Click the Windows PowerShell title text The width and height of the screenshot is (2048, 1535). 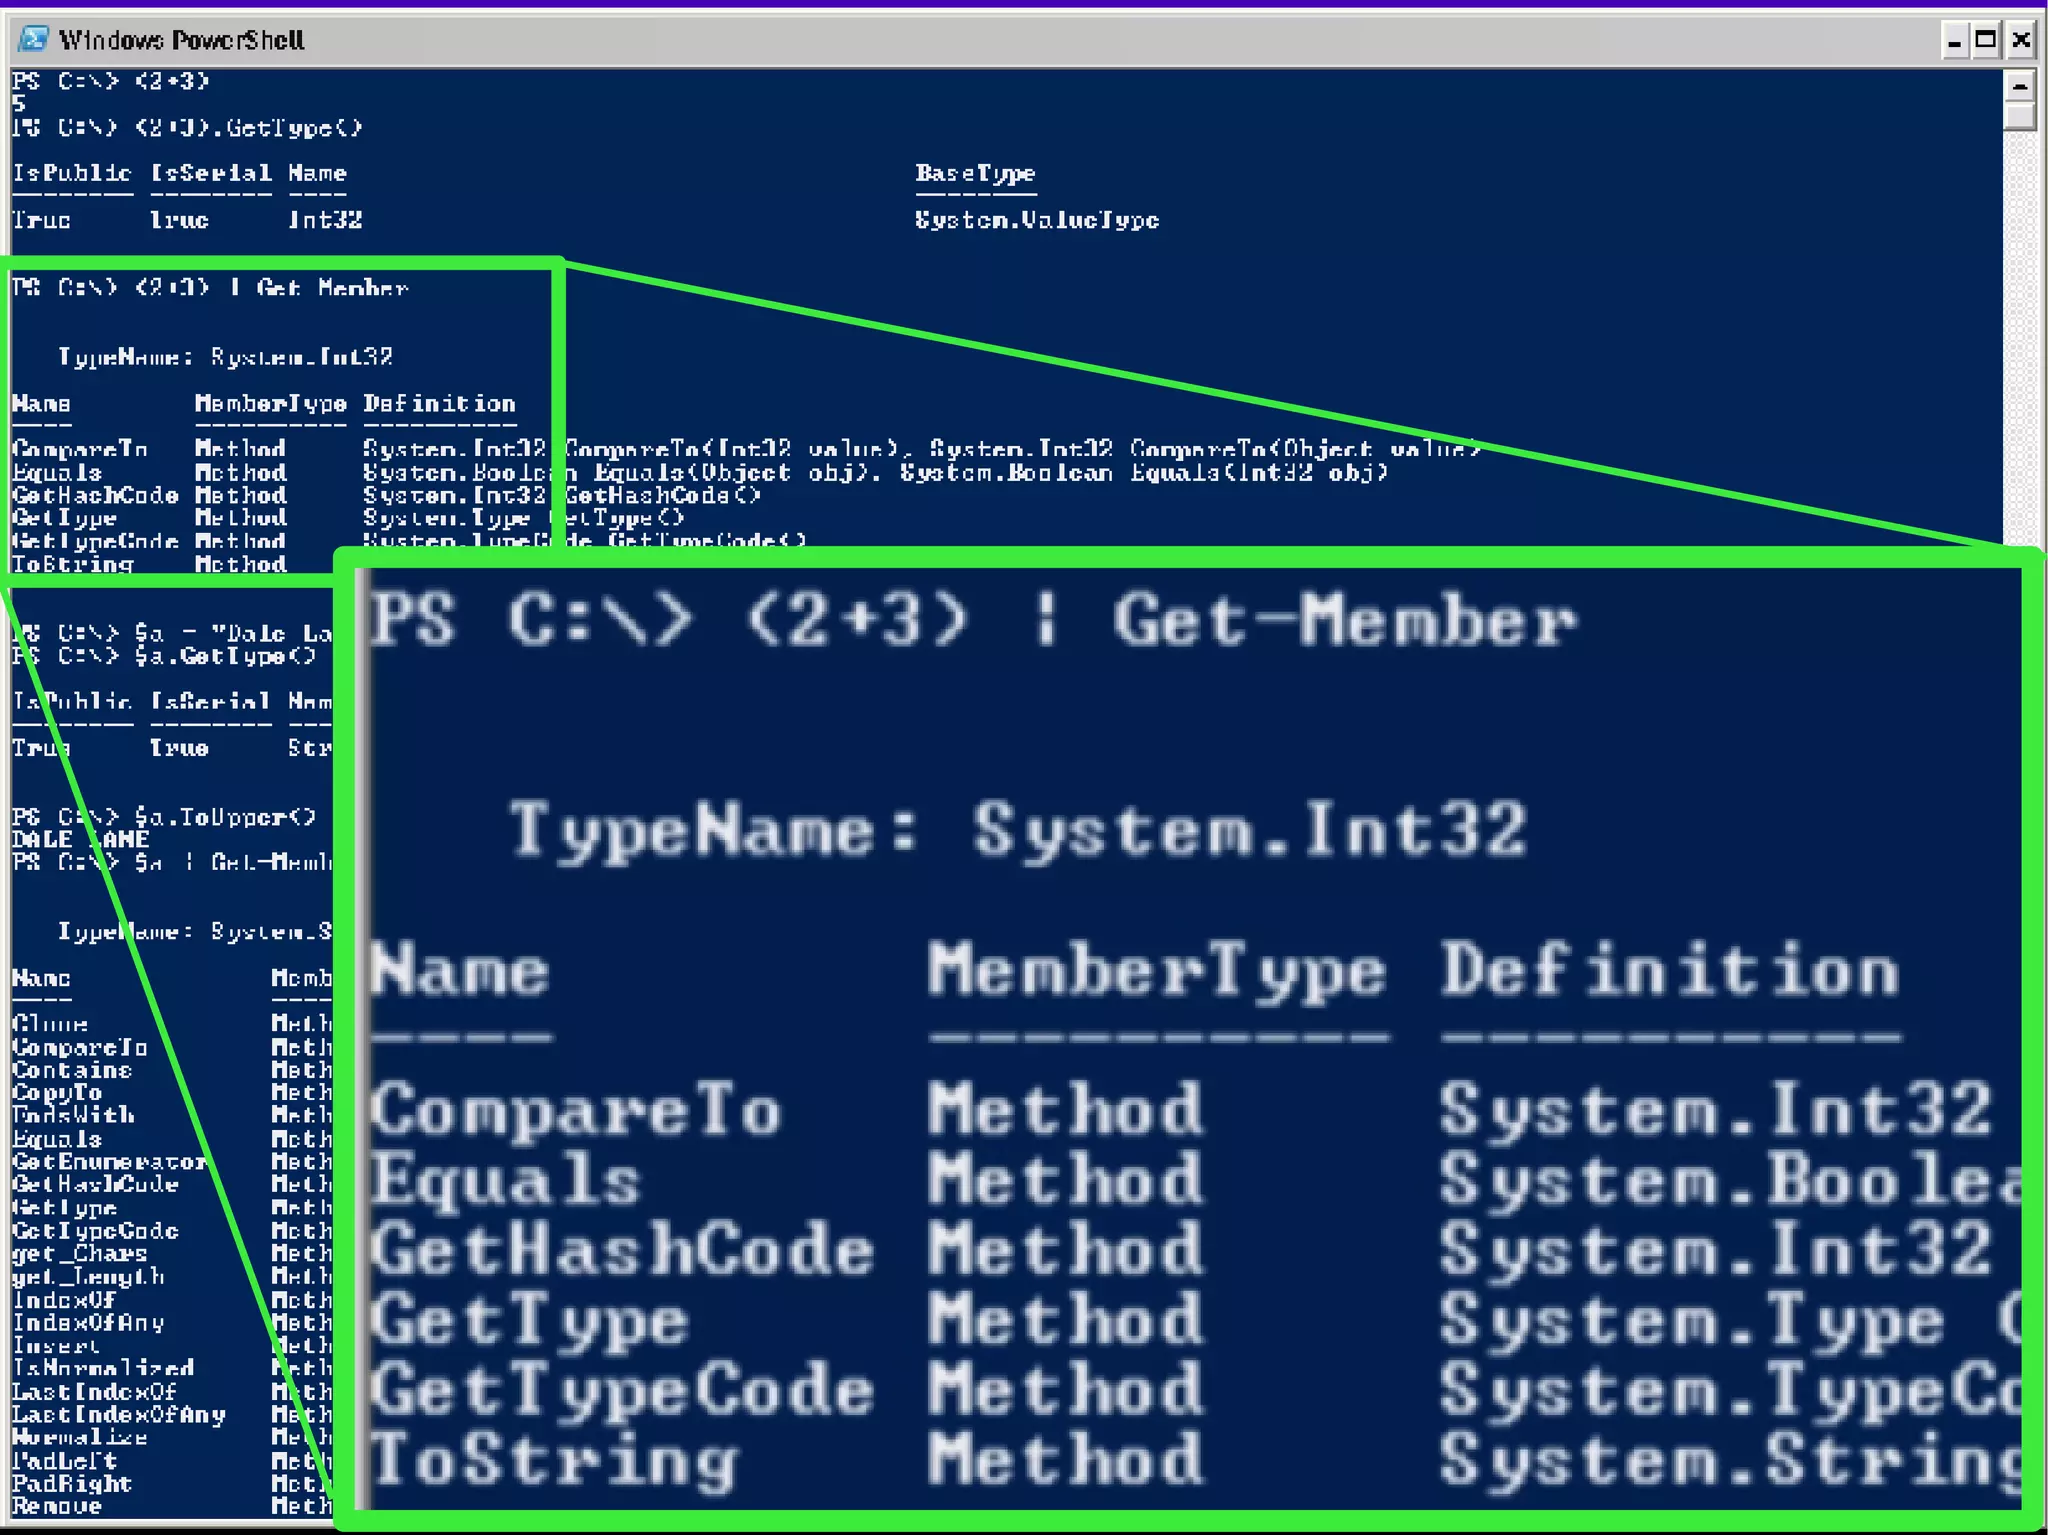coord(181,40)
